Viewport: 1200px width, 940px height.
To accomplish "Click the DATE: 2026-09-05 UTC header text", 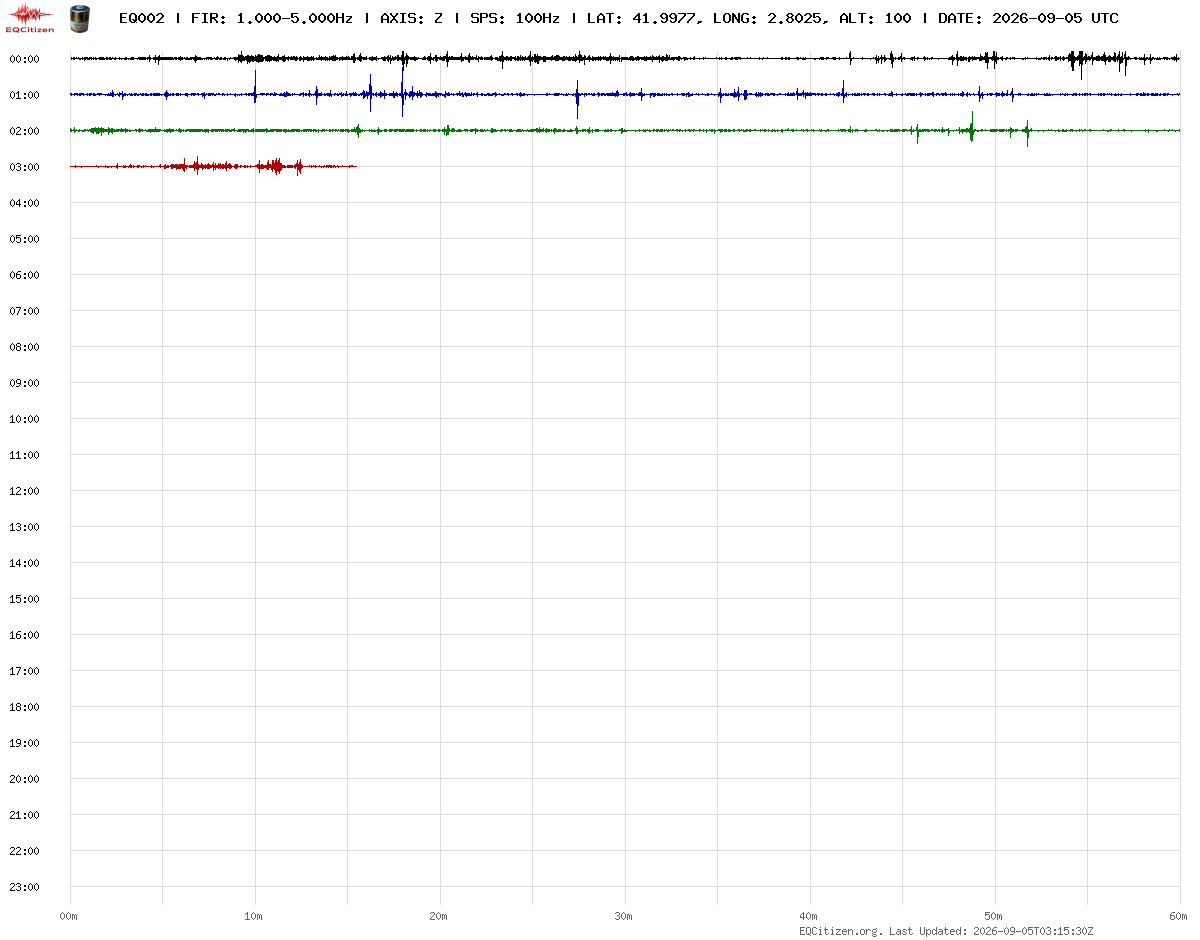I will 1028,18.
